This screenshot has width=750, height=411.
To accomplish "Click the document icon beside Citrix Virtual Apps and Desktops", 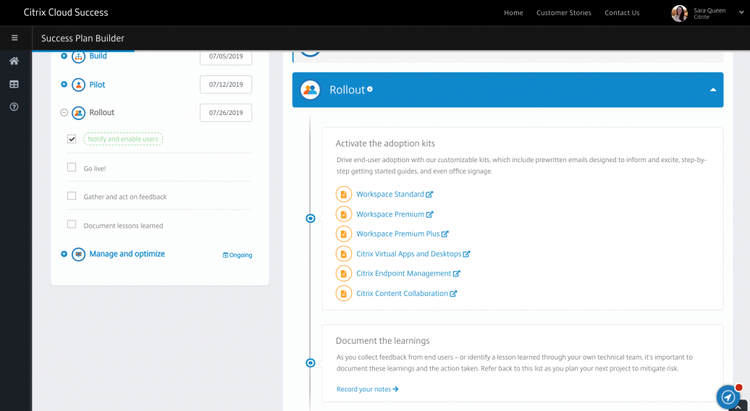I will click(x=343, y=254).
